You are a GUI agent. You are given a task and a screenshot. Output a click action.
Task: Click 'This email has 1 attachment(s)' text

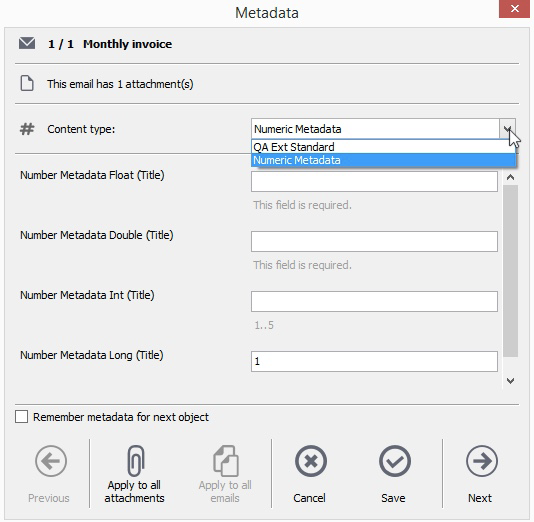point(120,84)
